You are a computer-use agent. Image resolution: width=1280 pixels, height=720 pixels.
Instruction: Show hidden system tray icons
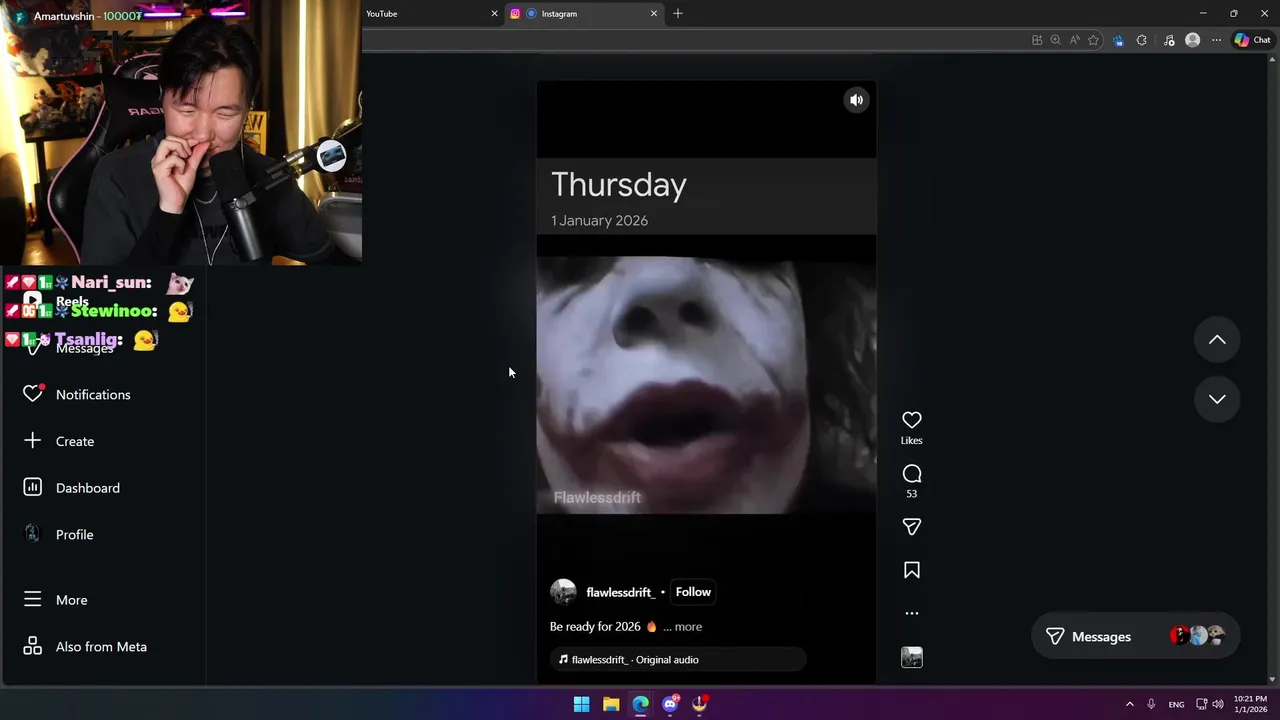(1130, 704)
